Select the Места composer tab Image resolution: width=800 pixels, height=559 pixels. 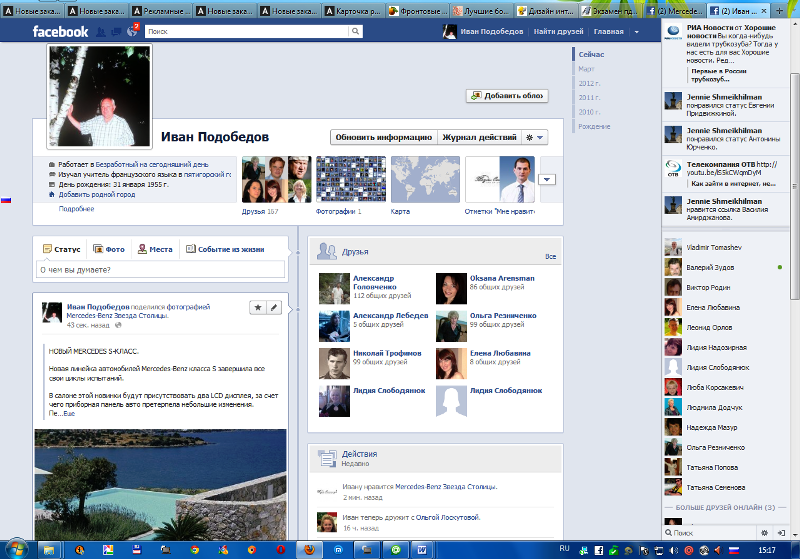click(155, 249)
